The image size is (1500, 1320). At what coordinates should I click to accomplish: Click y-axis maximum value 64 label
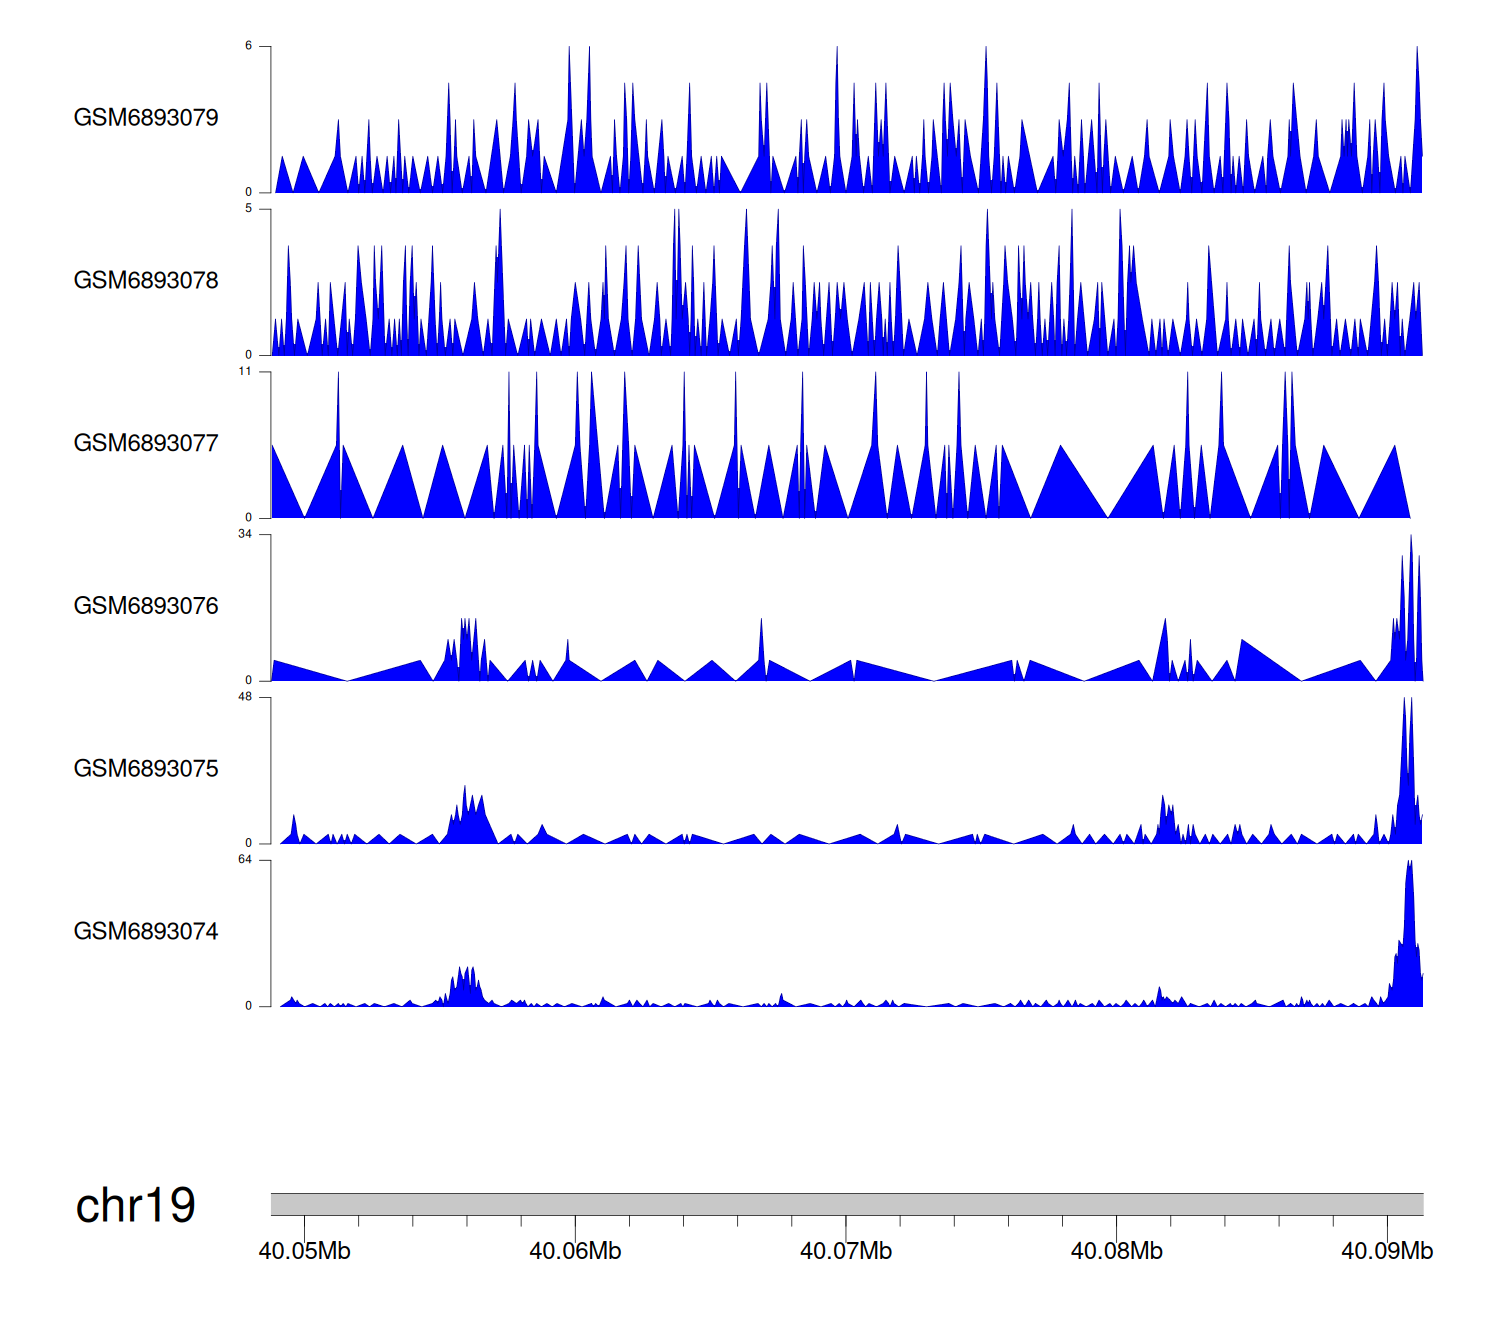[245, 860]
